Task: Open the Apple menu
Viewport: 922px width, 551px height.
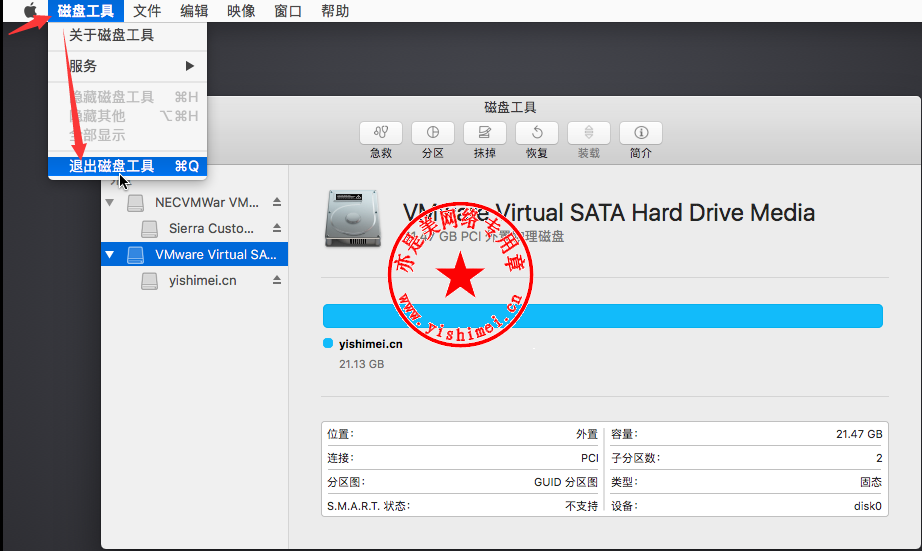Action: click(x=31, y=11)
